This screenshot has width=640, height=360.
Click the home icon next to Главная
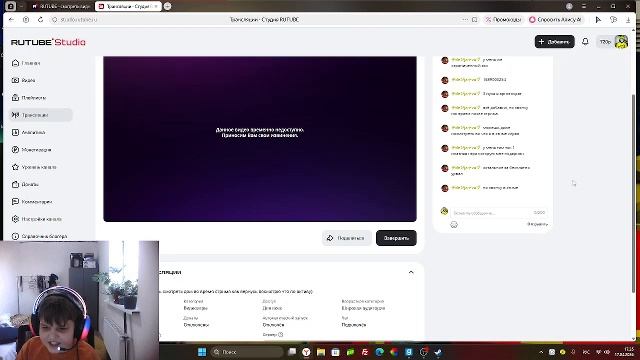16,63
